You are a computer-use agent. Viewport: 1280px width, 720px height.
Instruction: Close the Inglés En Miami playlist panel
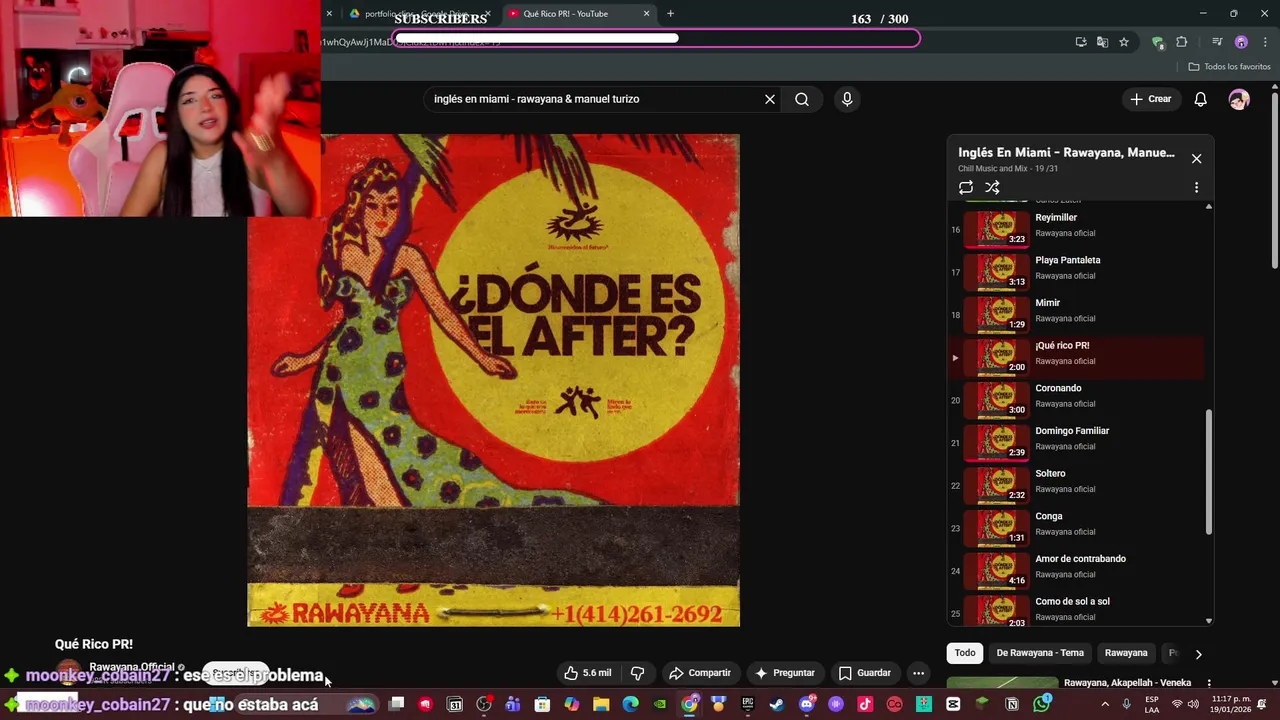1196,158
